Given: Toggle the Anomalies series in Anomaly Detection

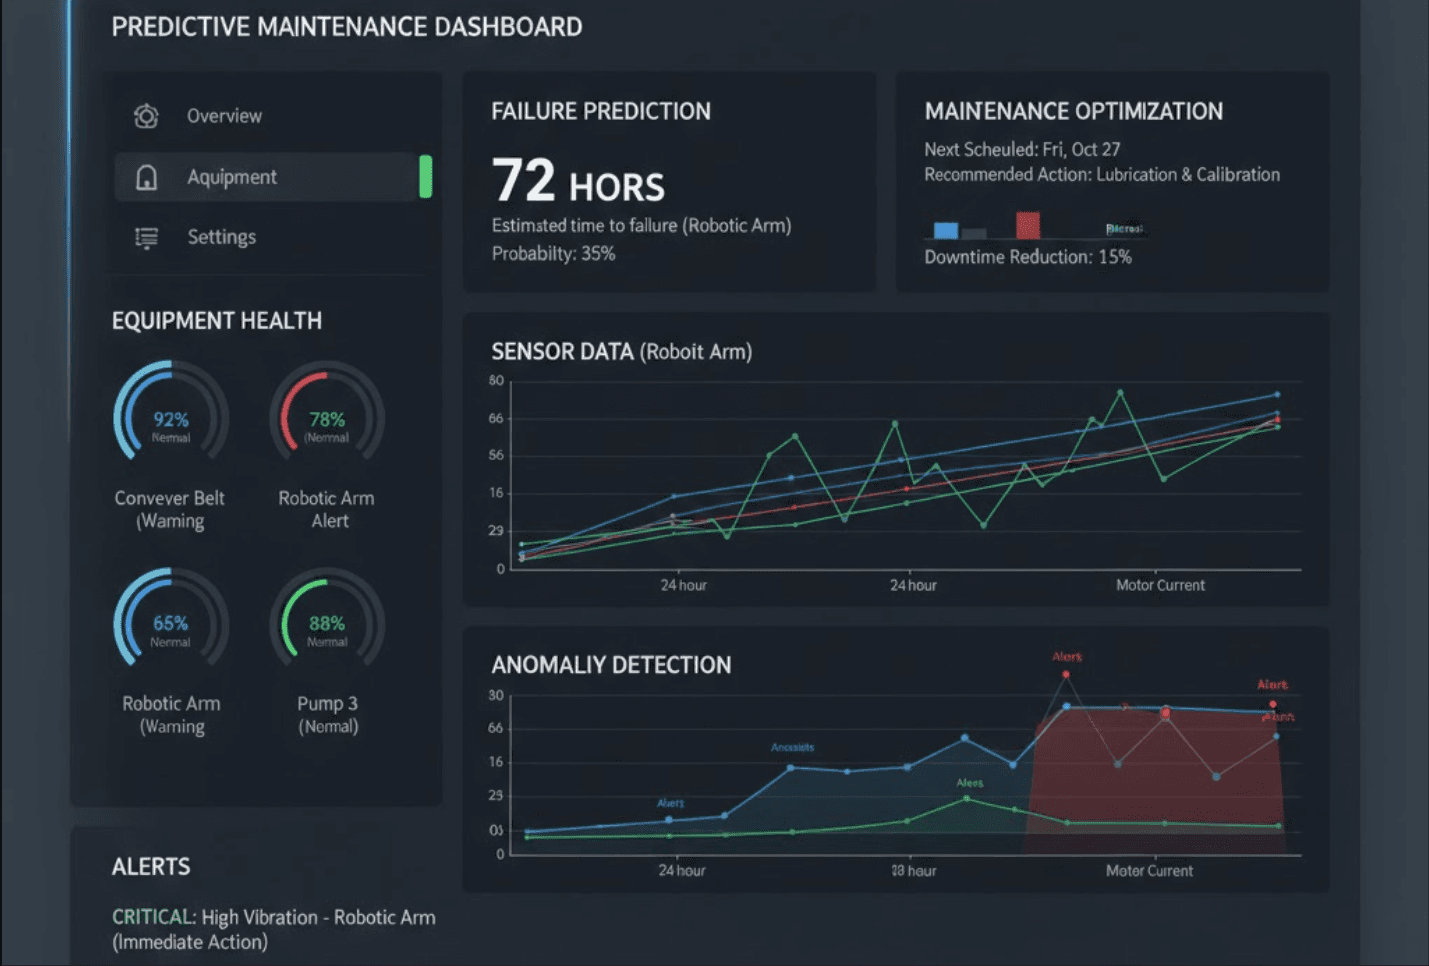Looking at the screenshot, I should point(795,746).
